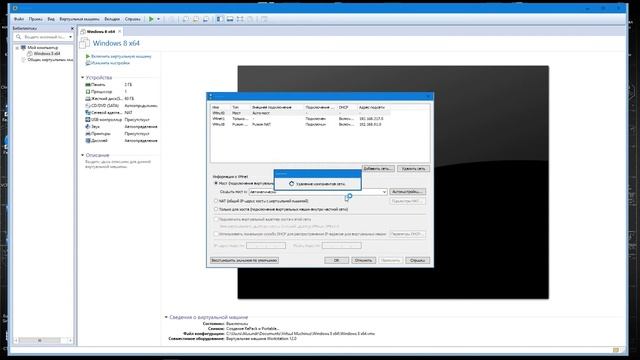Toggle the thumbnail bar toolbar icon

(230, 19)
